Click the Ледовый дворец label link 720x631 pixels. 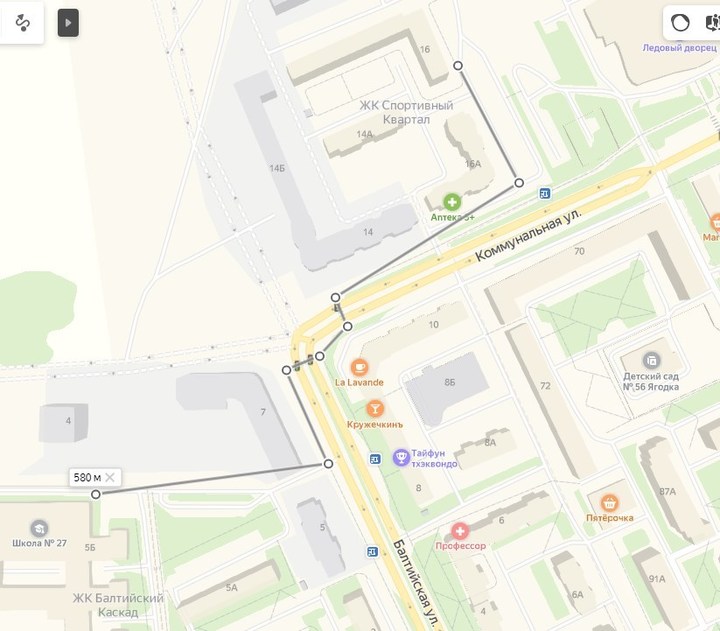tap(679, 48)
